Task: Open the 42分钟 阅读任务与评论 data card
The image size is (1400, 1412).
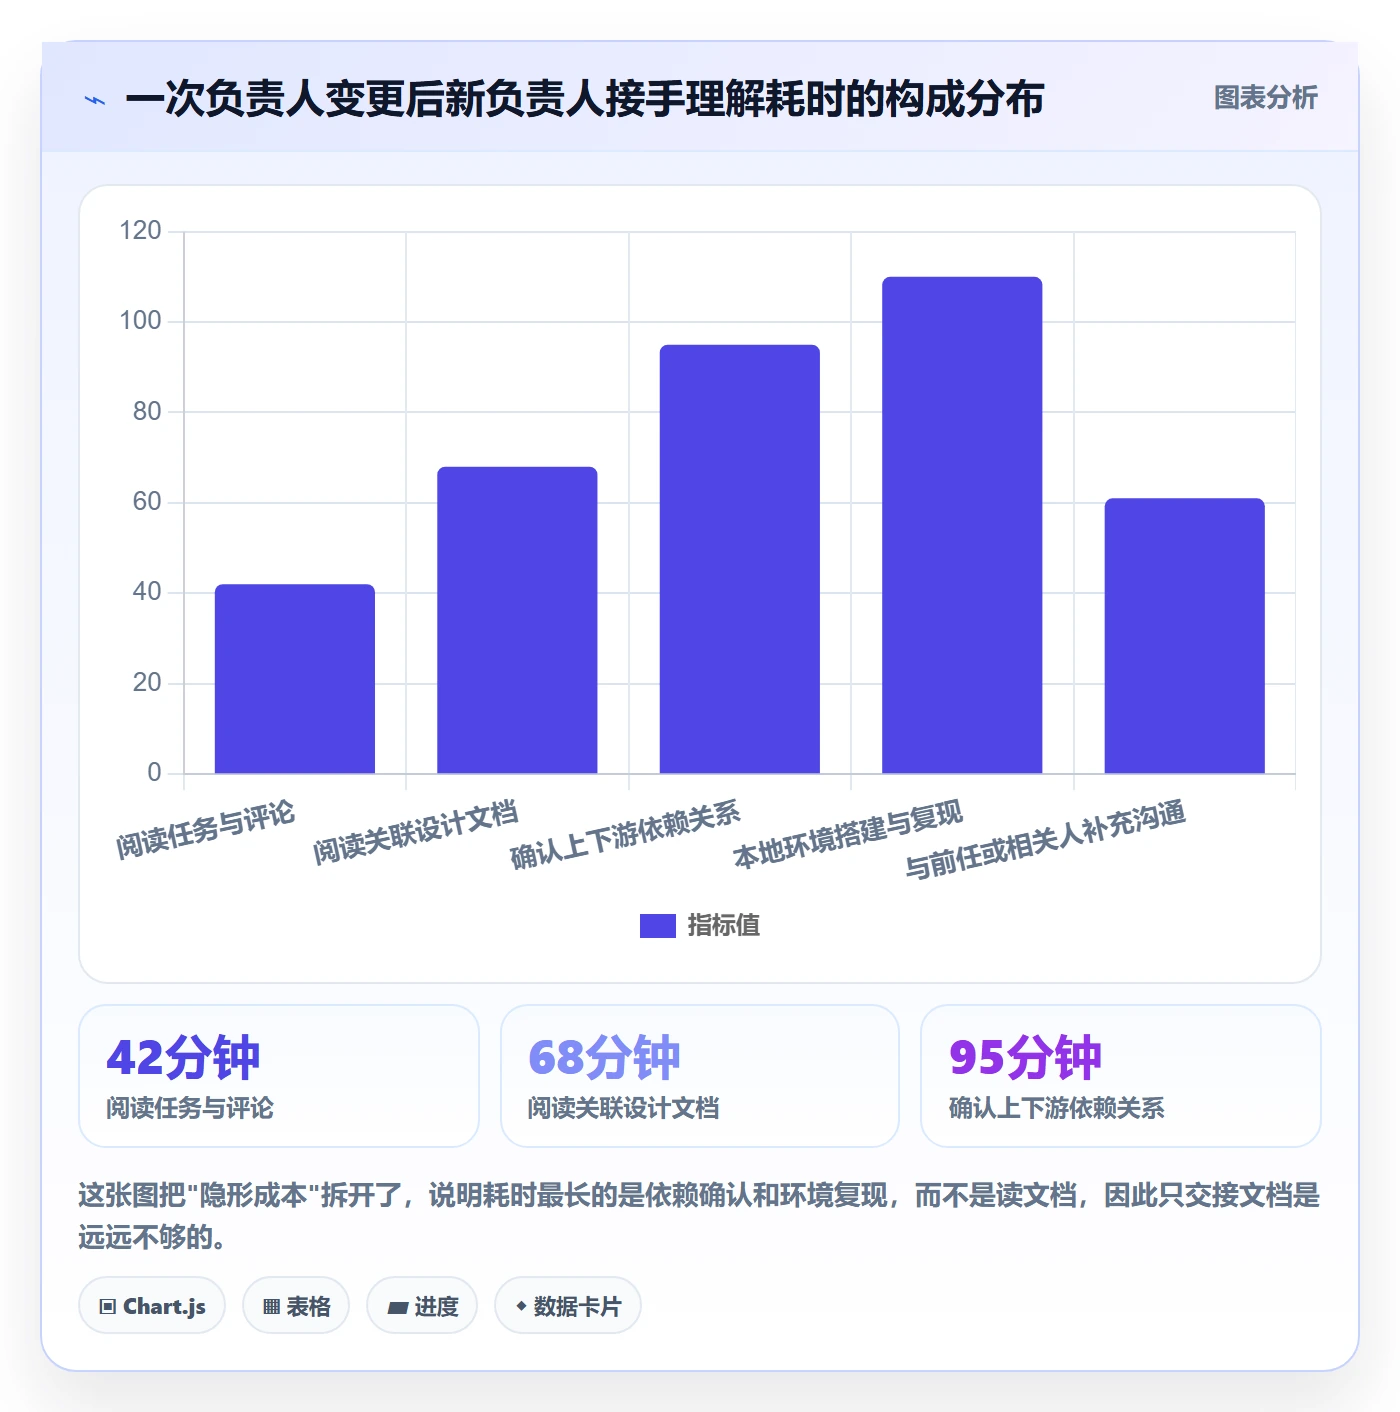Action: pos(279,1076)
